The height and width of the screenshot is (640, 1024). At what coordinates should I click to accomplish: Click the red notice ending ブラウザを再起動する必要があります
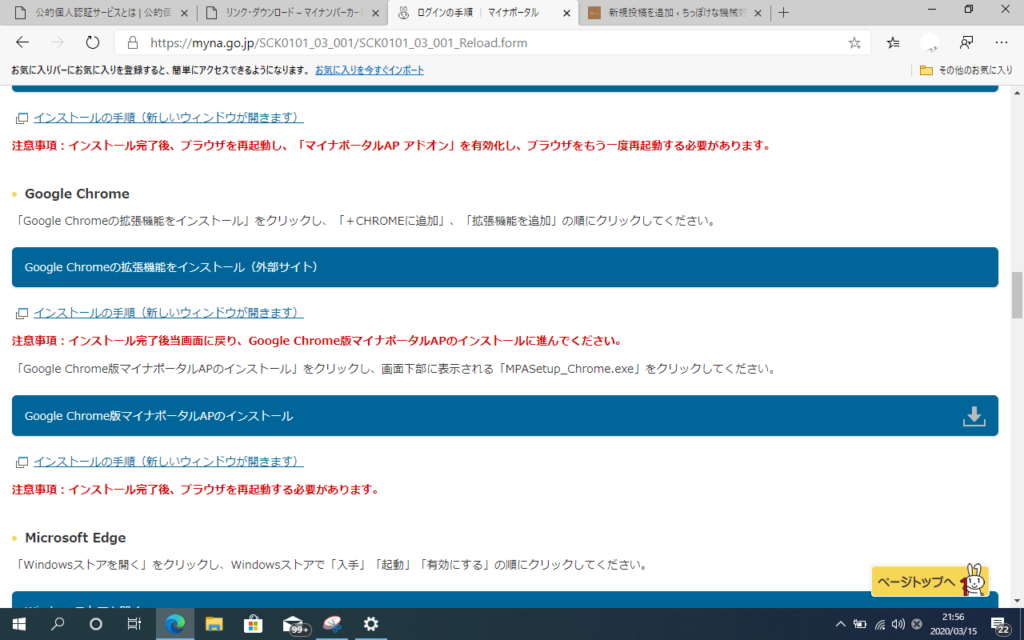pyautogui.click(x=196, y=489)
